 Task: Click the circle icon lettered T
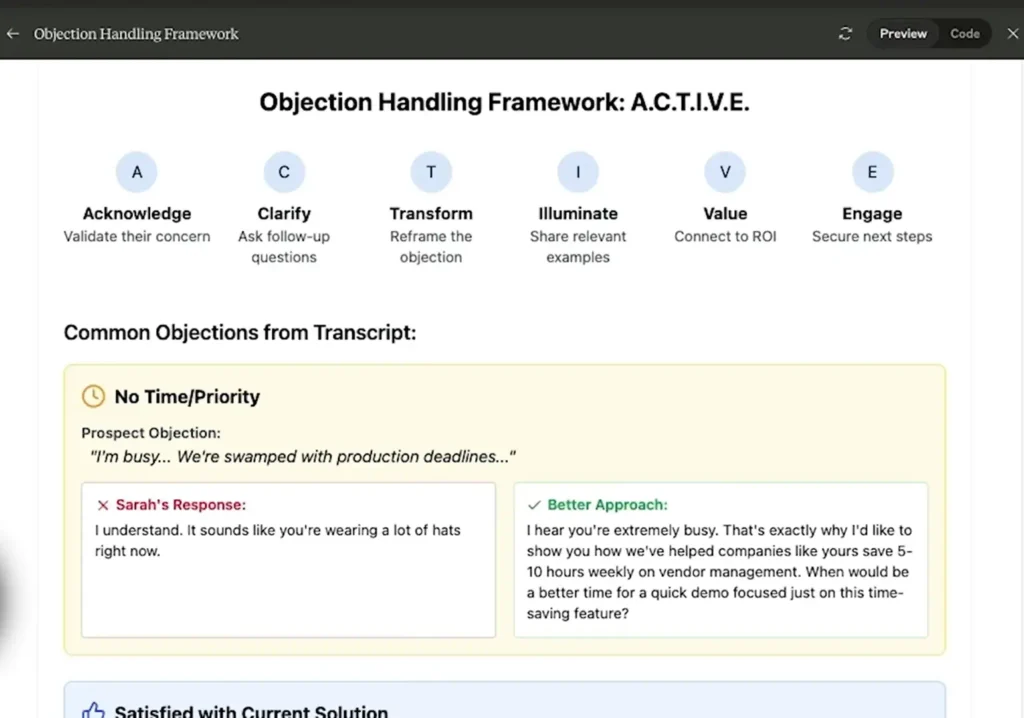(x=431, y=172)
